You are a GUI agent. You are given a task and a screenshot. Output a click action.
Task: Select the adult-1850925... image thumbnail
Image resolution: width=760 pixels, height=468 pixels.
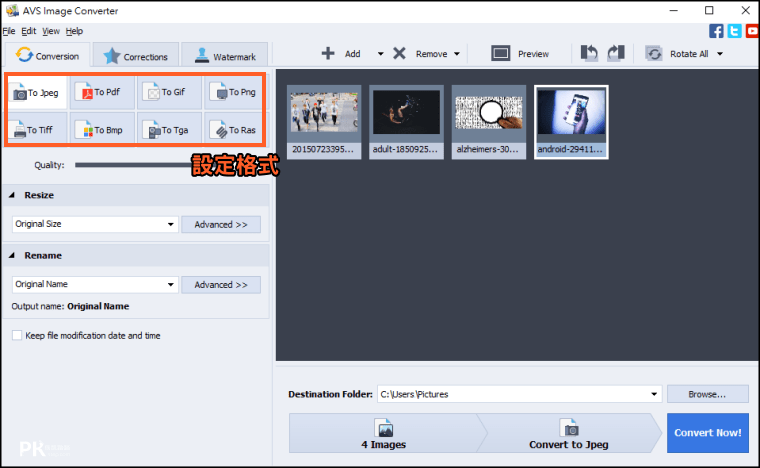406,122
